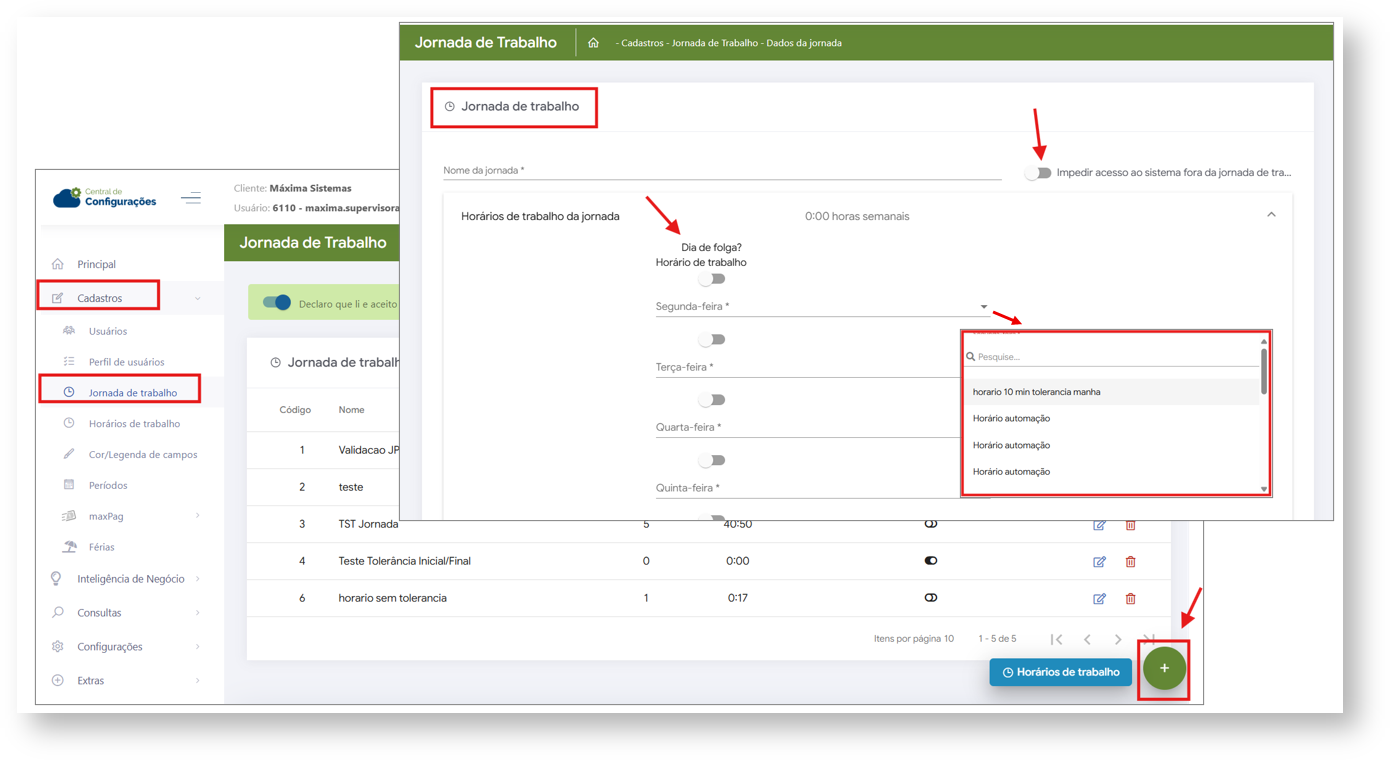Open Horários de trabalho in the sidebar

[x=134, y=423]
